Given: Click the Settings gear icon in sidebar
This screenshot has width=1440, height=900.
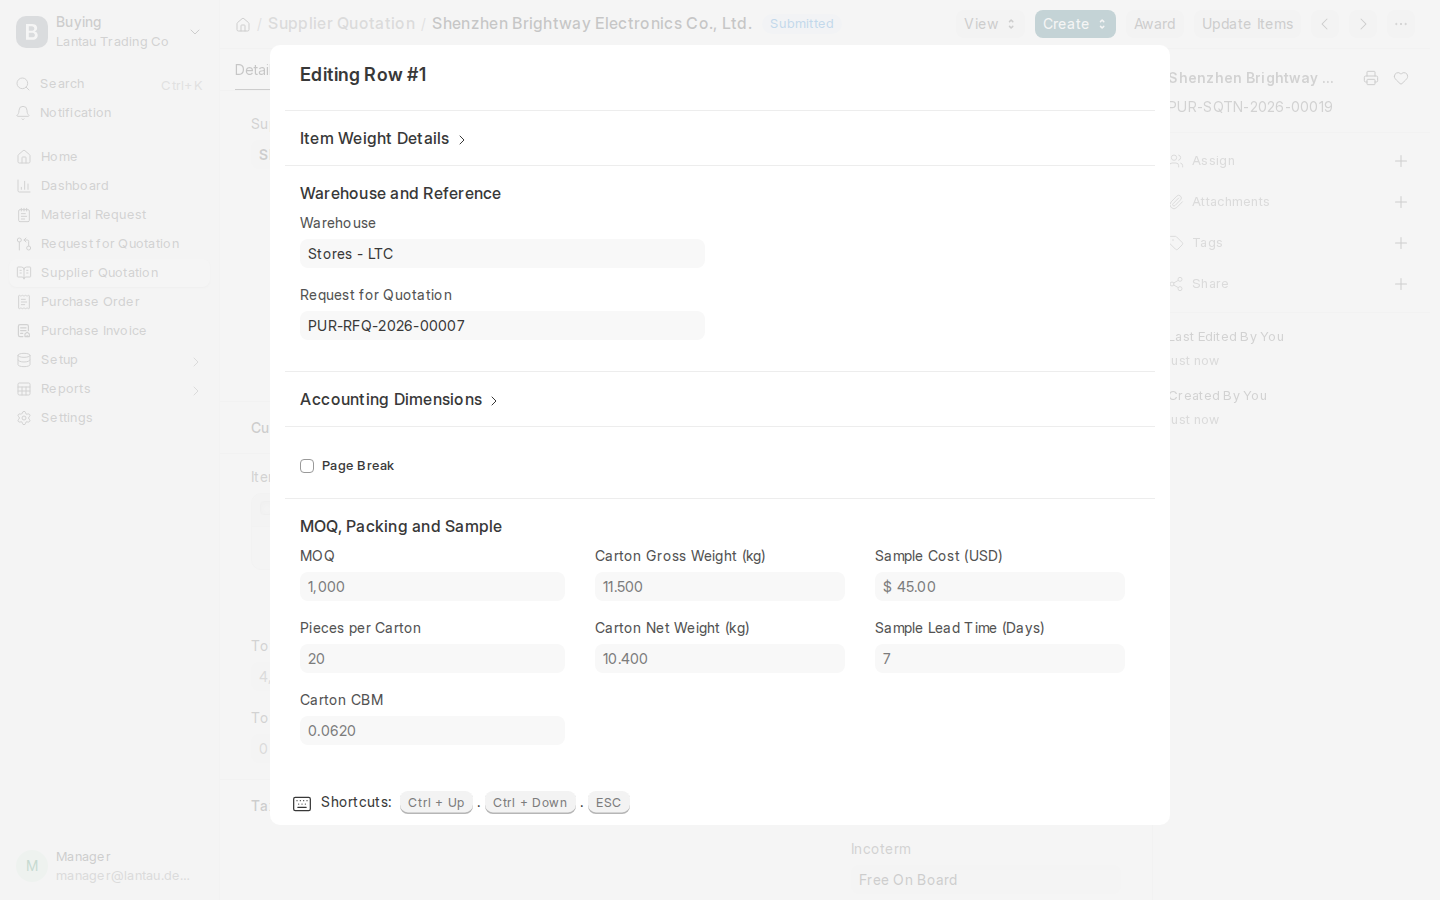Looking at the screenshot, I should click(x=24, y=418).
